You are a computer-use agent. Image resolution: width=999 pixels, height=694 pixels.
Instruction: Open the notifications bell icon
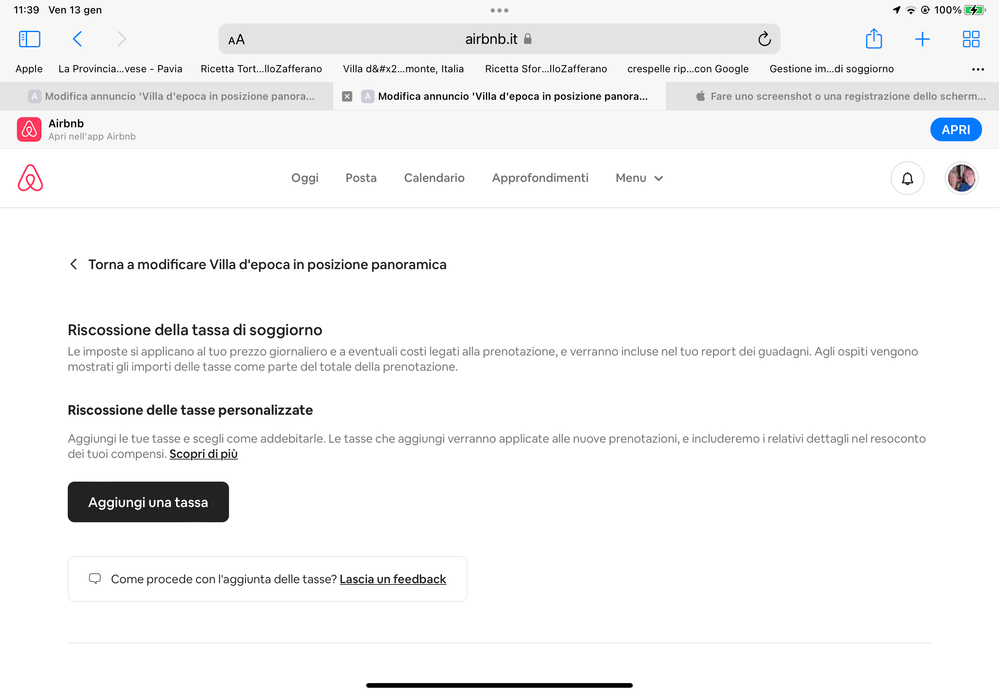[907, 178]
